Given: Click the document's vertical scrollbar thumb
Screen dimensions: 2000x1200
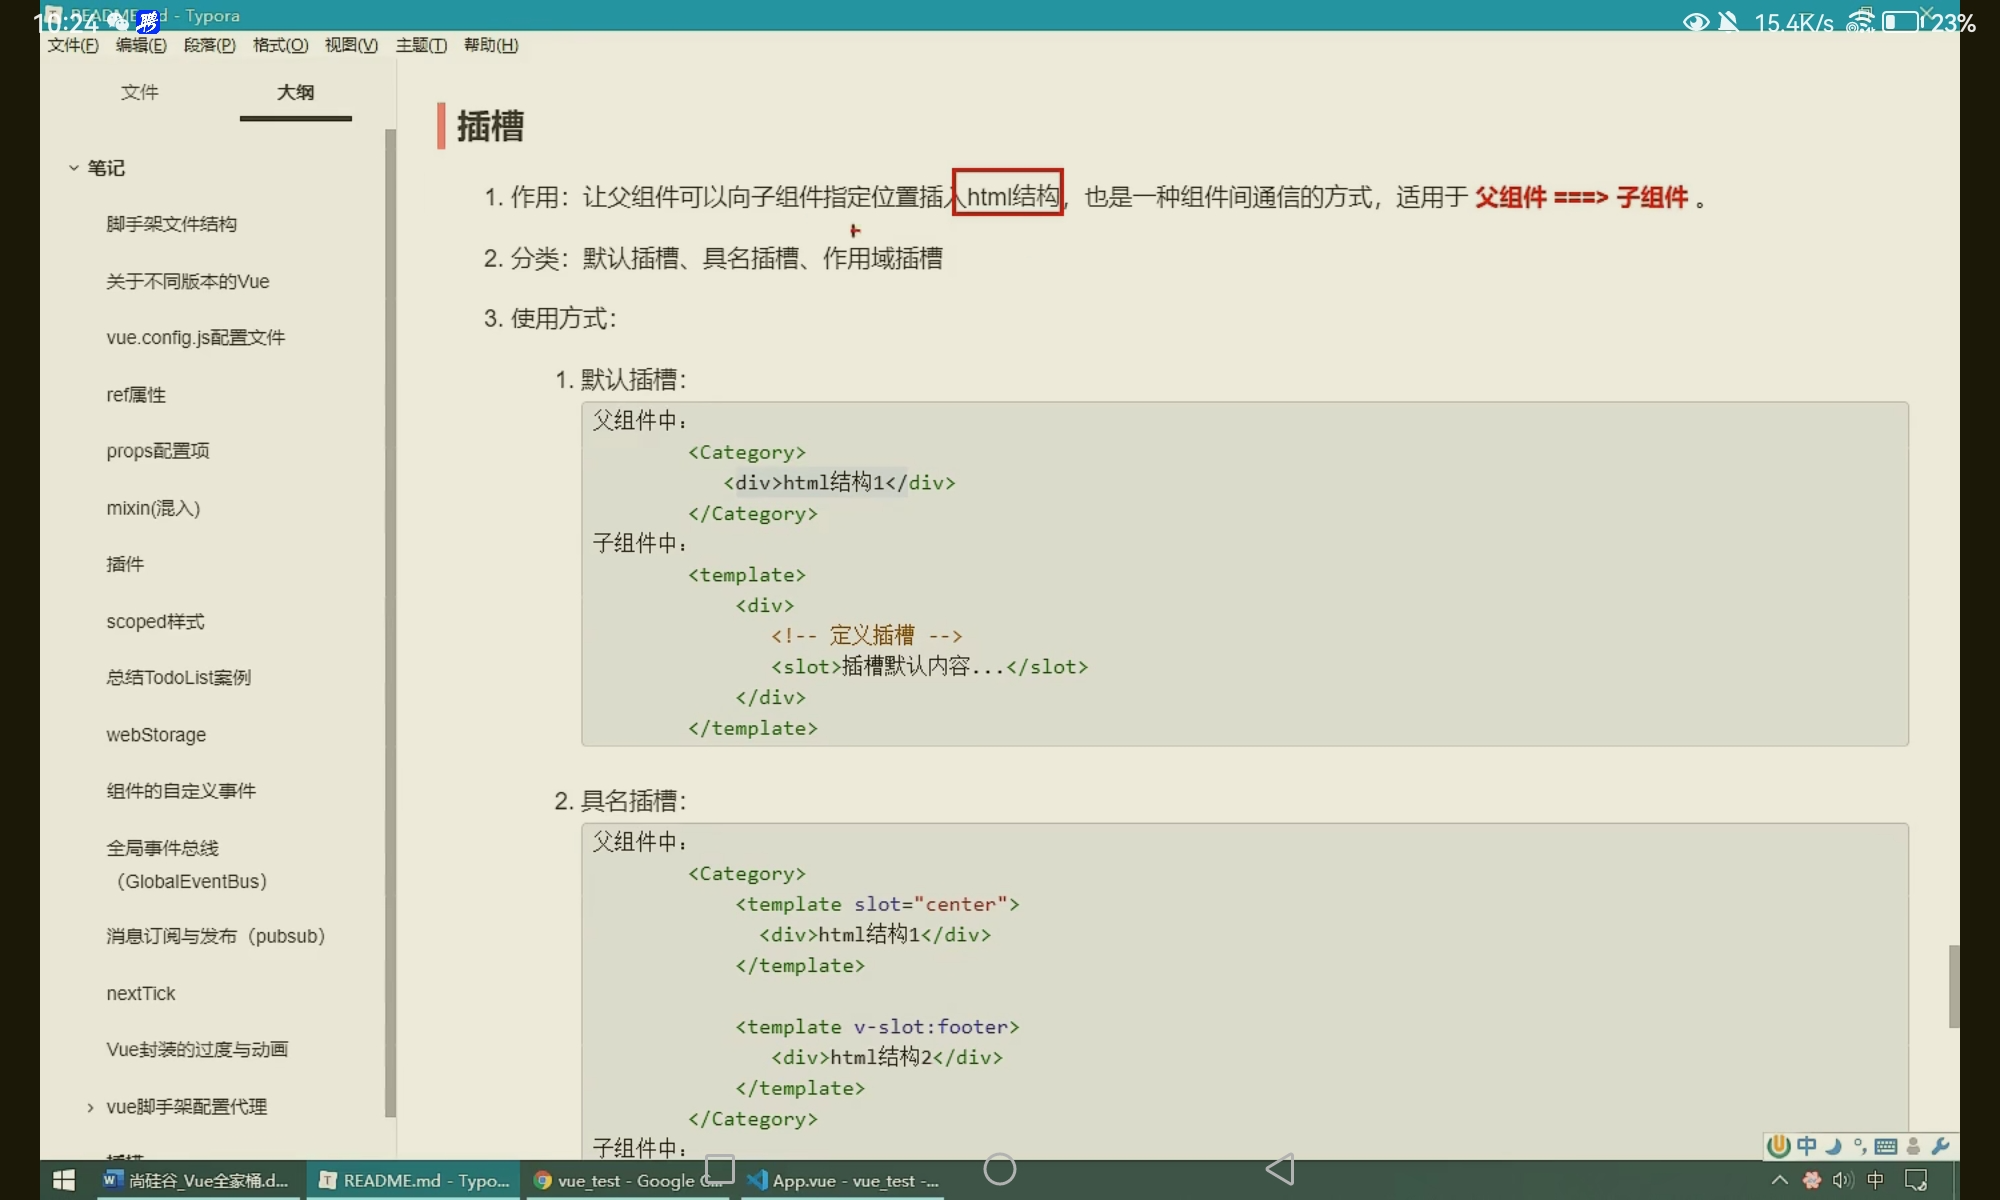Looking at the screenshot, I should click(x=1953, y=986).
